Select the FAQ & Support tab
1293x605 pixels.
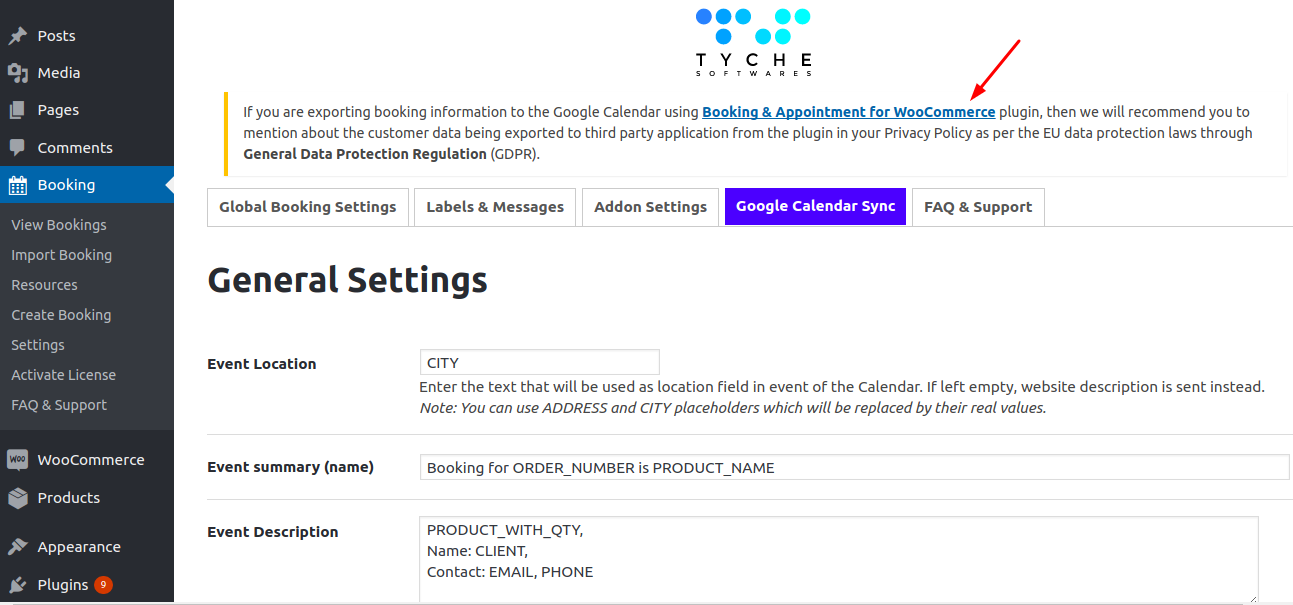(977, 207)
